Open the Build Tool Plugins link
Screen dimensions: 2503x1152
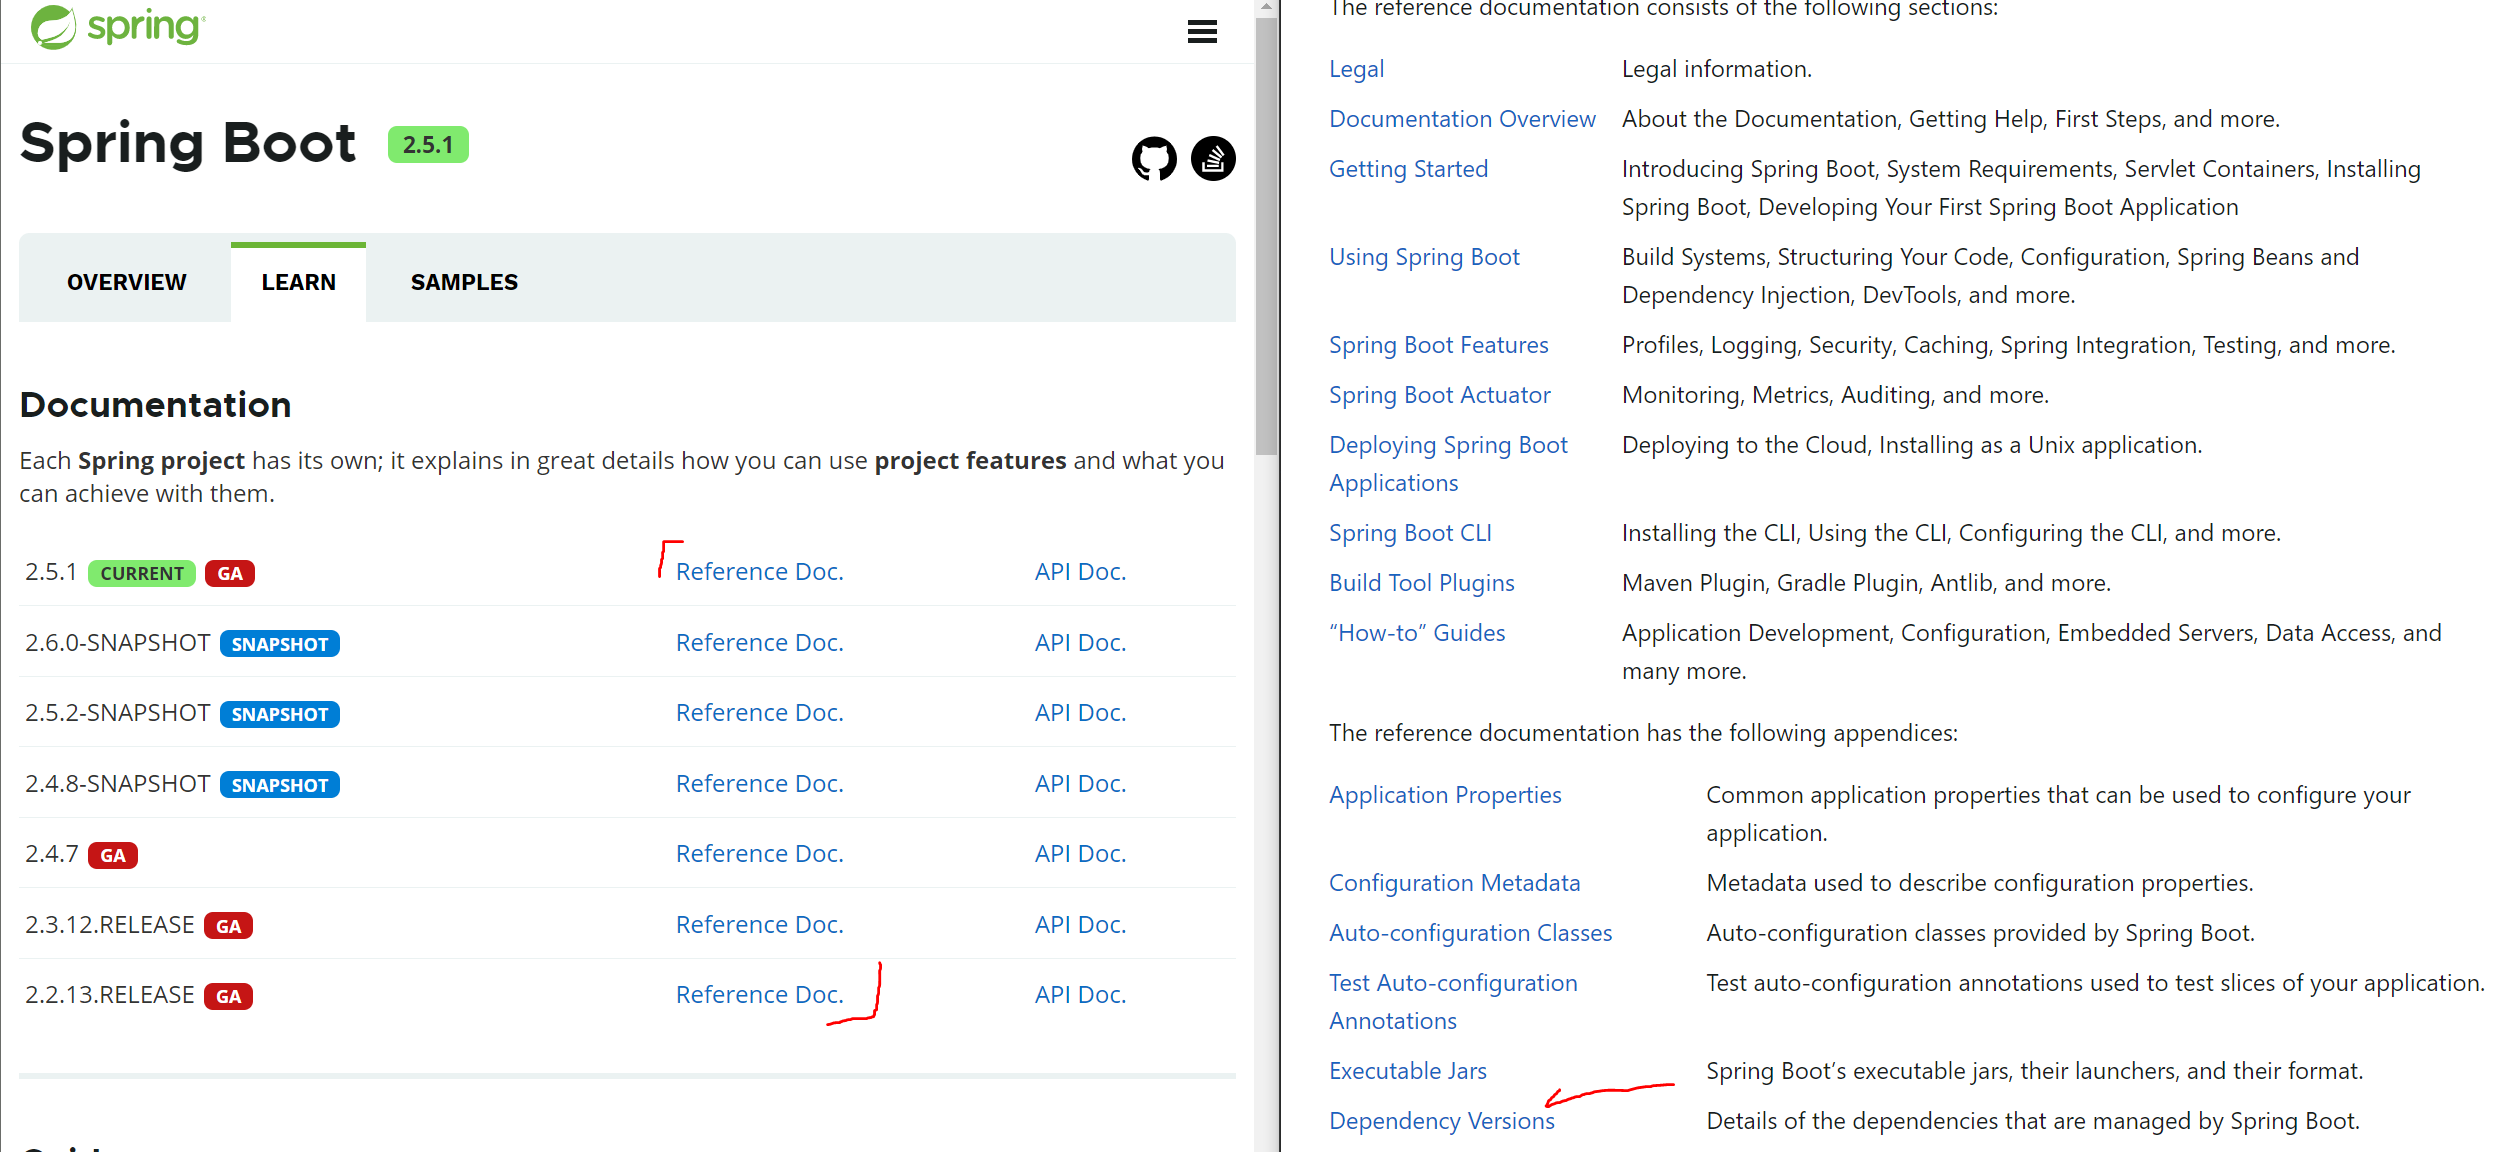click(1421, 583)
